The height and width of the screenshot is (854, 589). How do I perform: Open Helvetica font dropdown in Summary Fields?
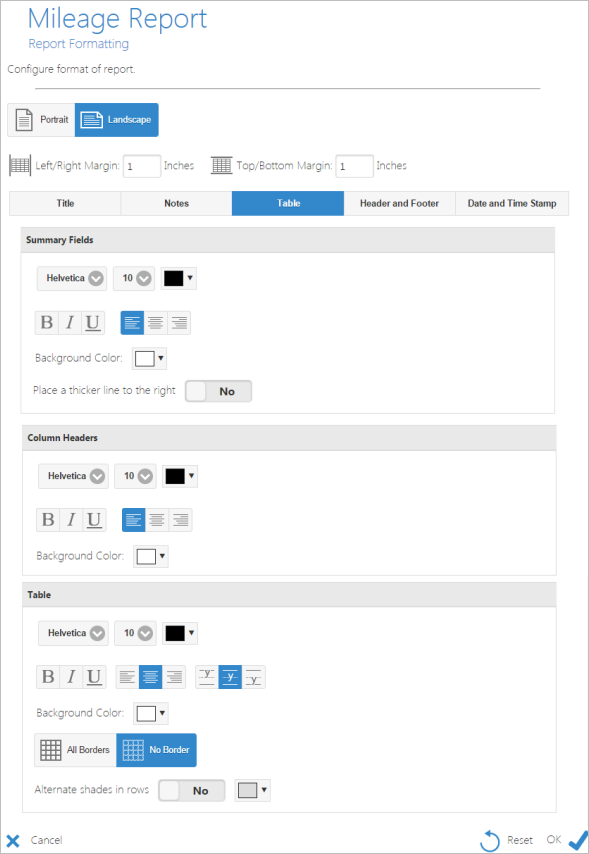pos(72,278)
